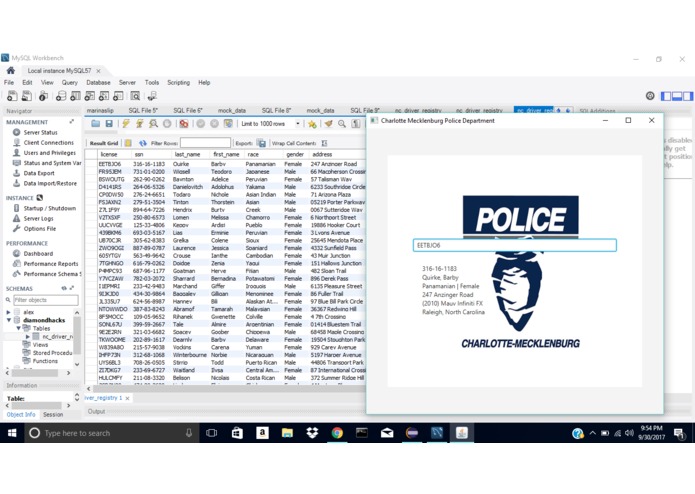Click the reconnect to DBMS icon
The width and height of the screenshot is (695, 494).
[x=152, y=96]
